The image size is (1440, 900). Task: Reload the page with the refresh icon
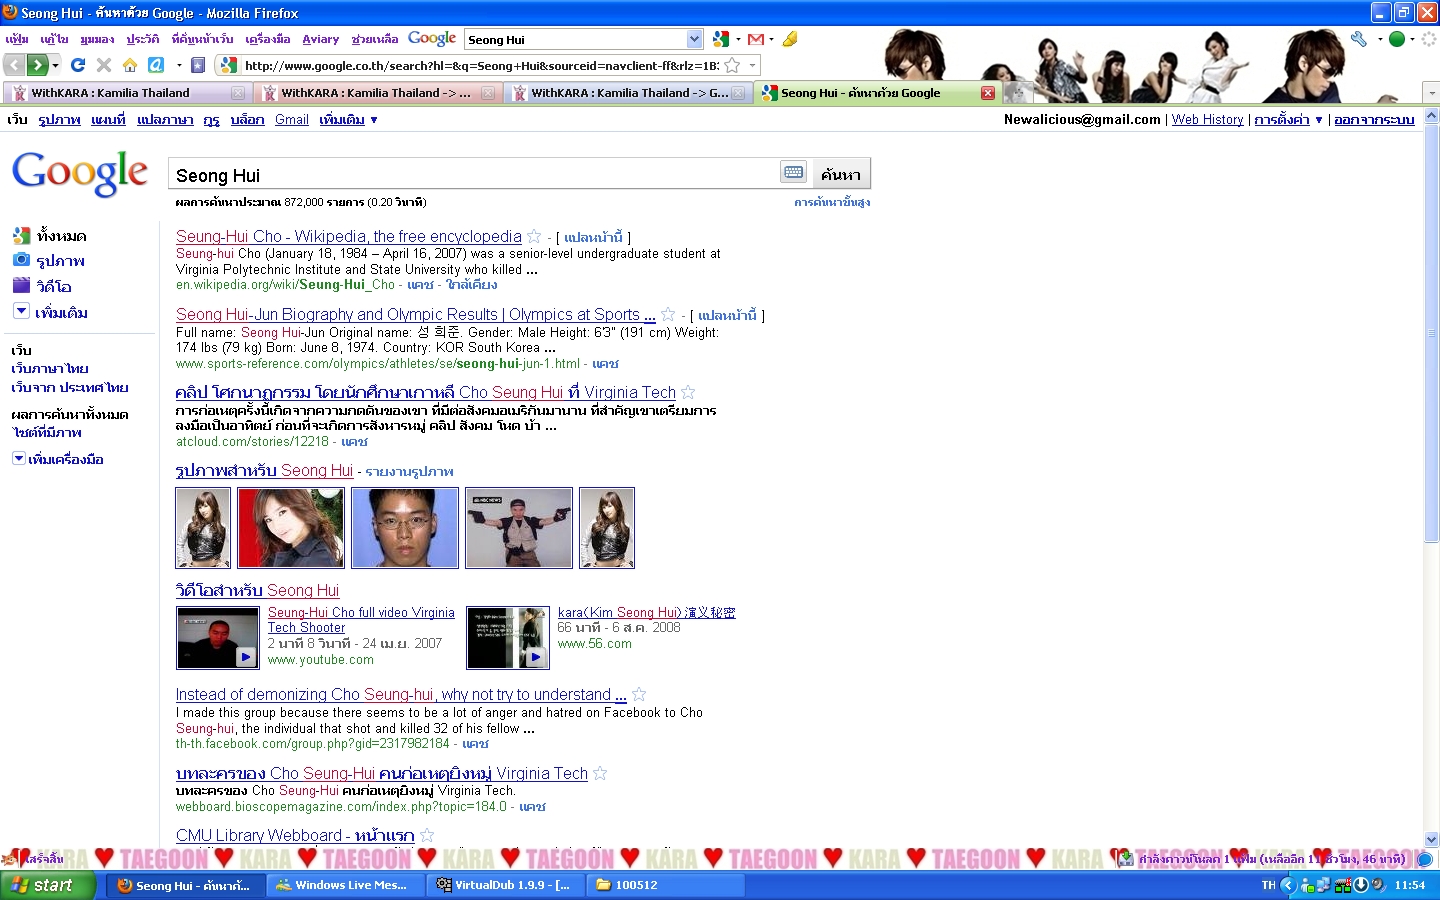click(x=78, y=65)
